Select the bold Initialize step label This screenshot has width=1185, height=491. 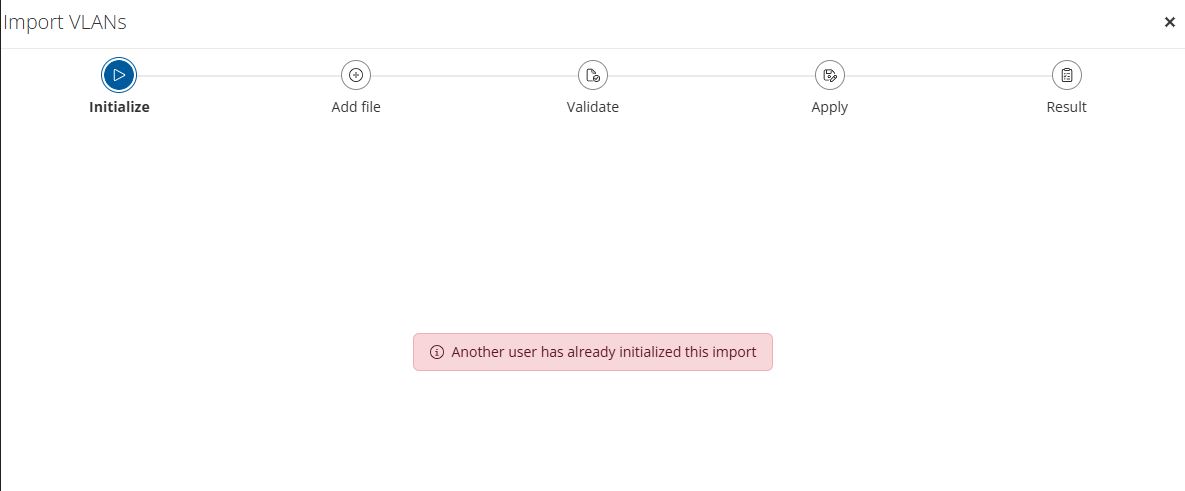[x=119, y=107]
